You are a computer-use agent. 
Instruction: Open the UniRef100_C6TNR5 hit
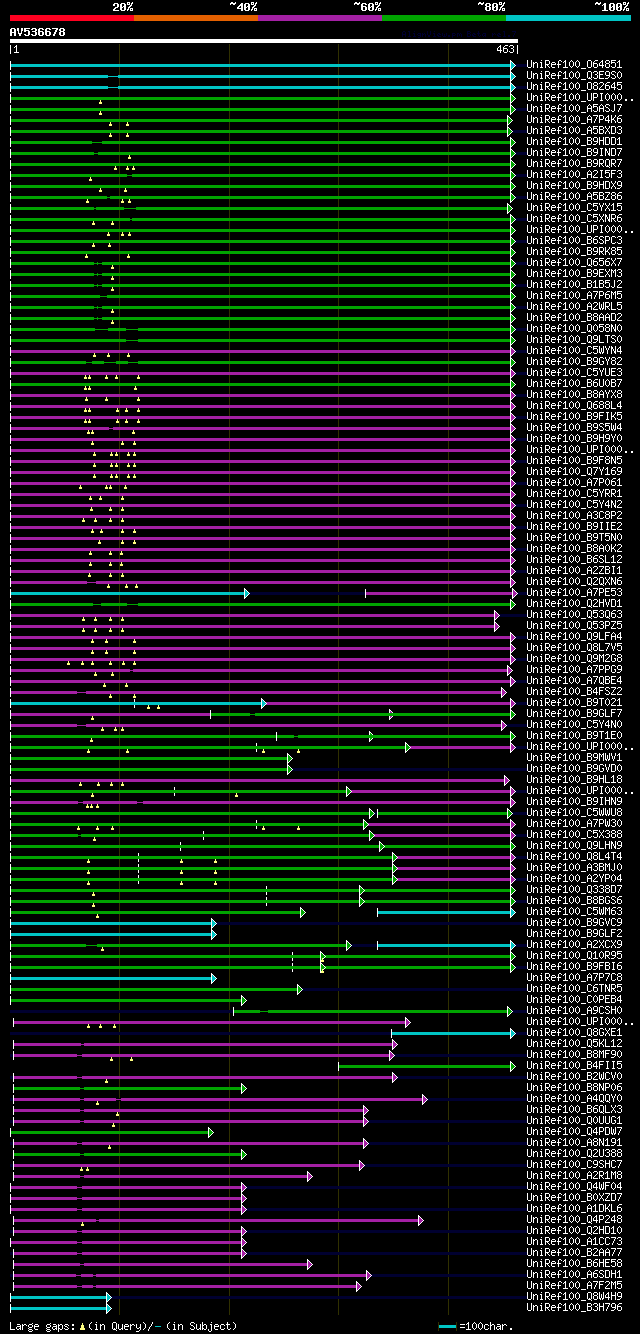point(575,988)
